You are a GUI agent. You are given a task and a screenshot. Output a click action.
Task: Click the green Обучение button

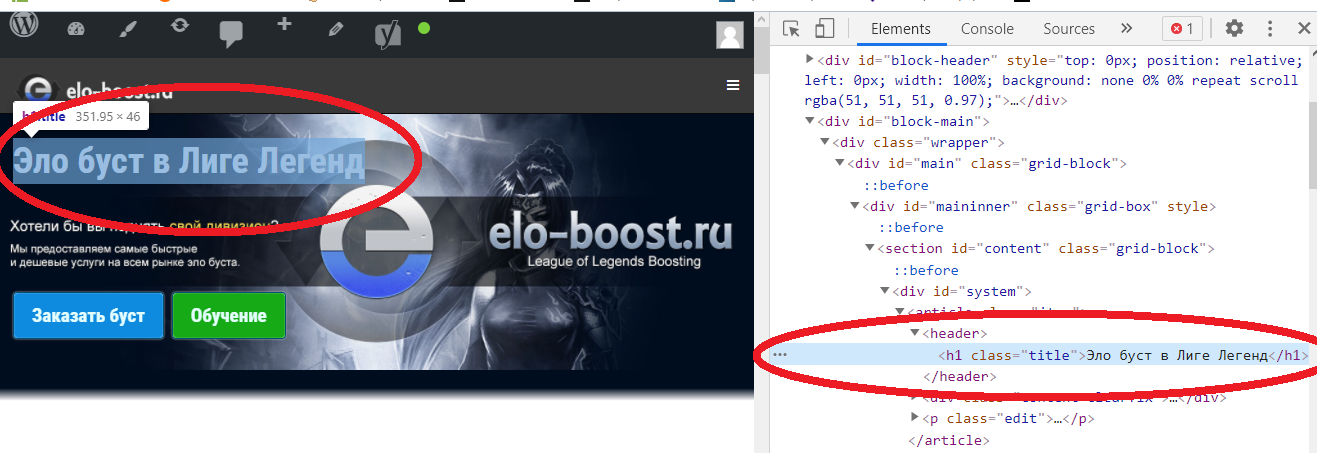(229, 315)
